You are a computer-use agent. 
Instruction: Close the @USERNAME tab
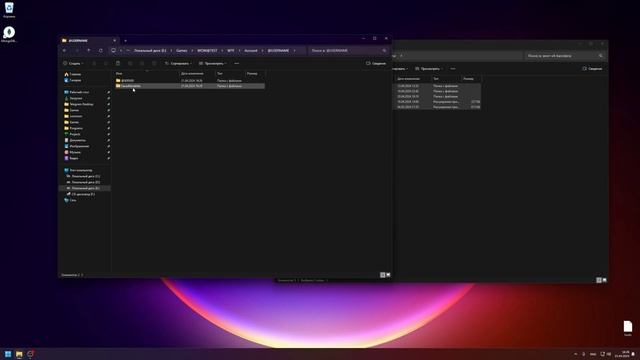115,41
